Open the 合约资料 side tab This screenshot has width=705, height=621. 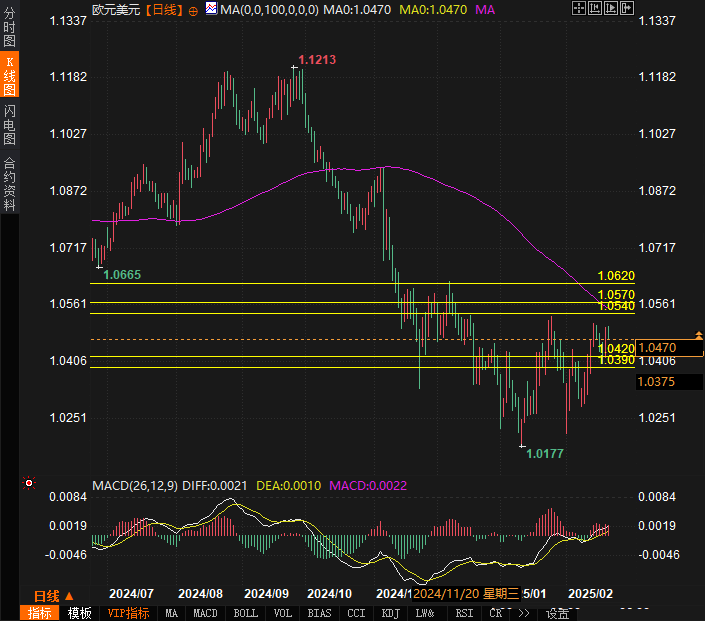(9, 183)
